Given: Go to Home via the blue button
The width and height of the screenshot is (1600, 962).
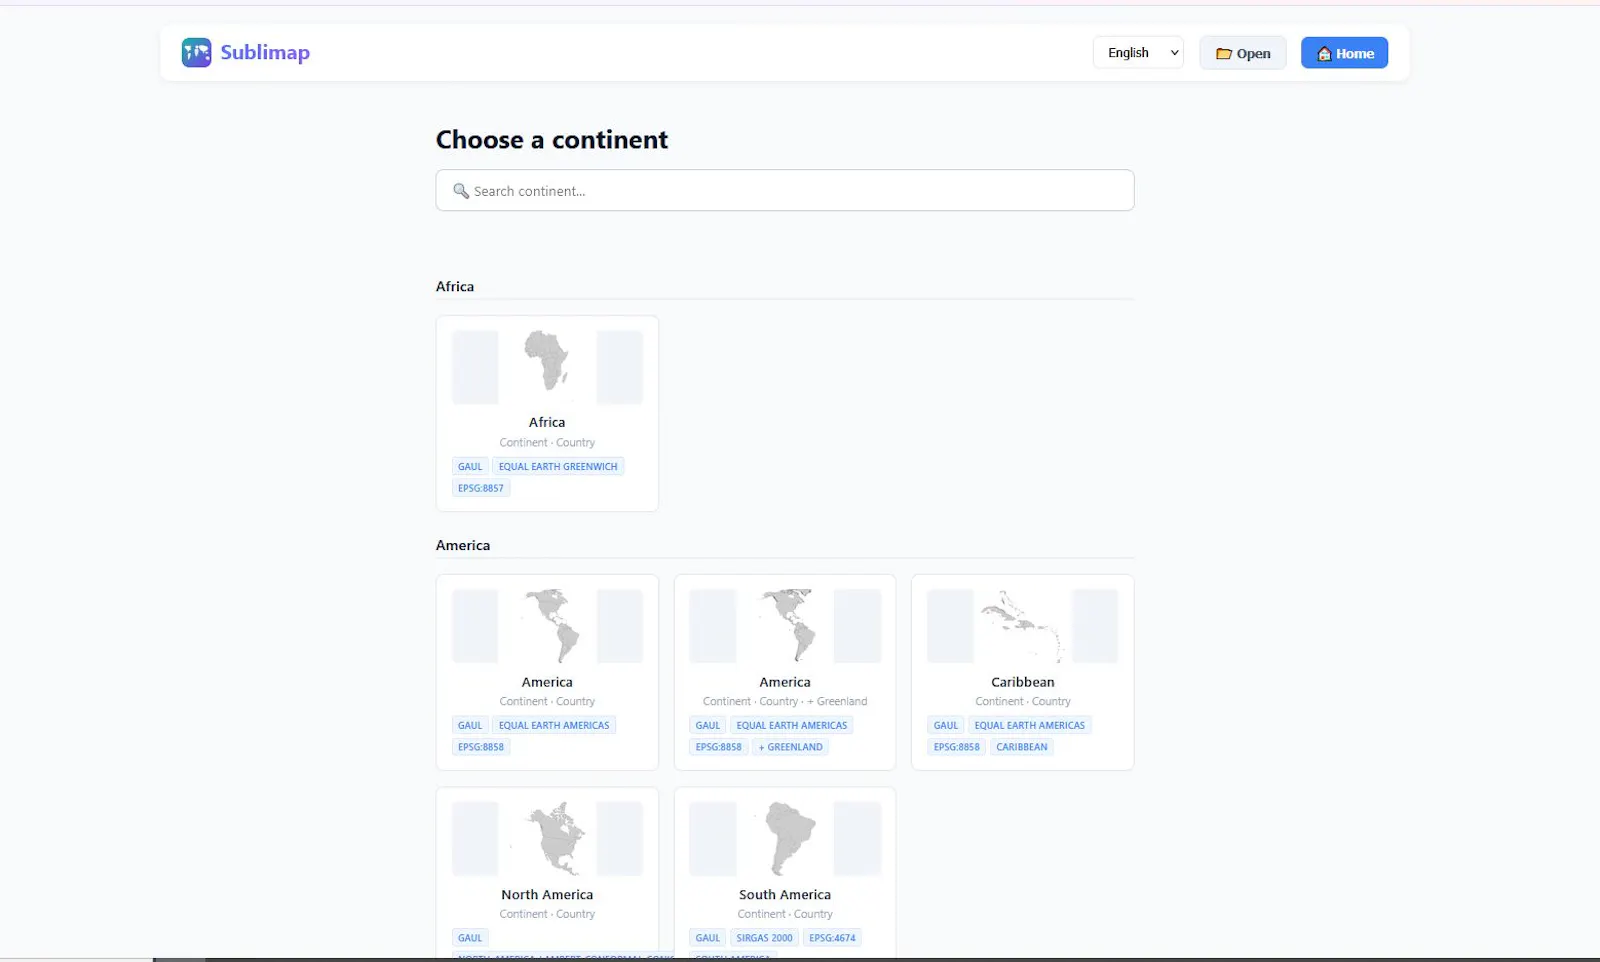Looking at the screenshot, I should (x=1344, y=53).
